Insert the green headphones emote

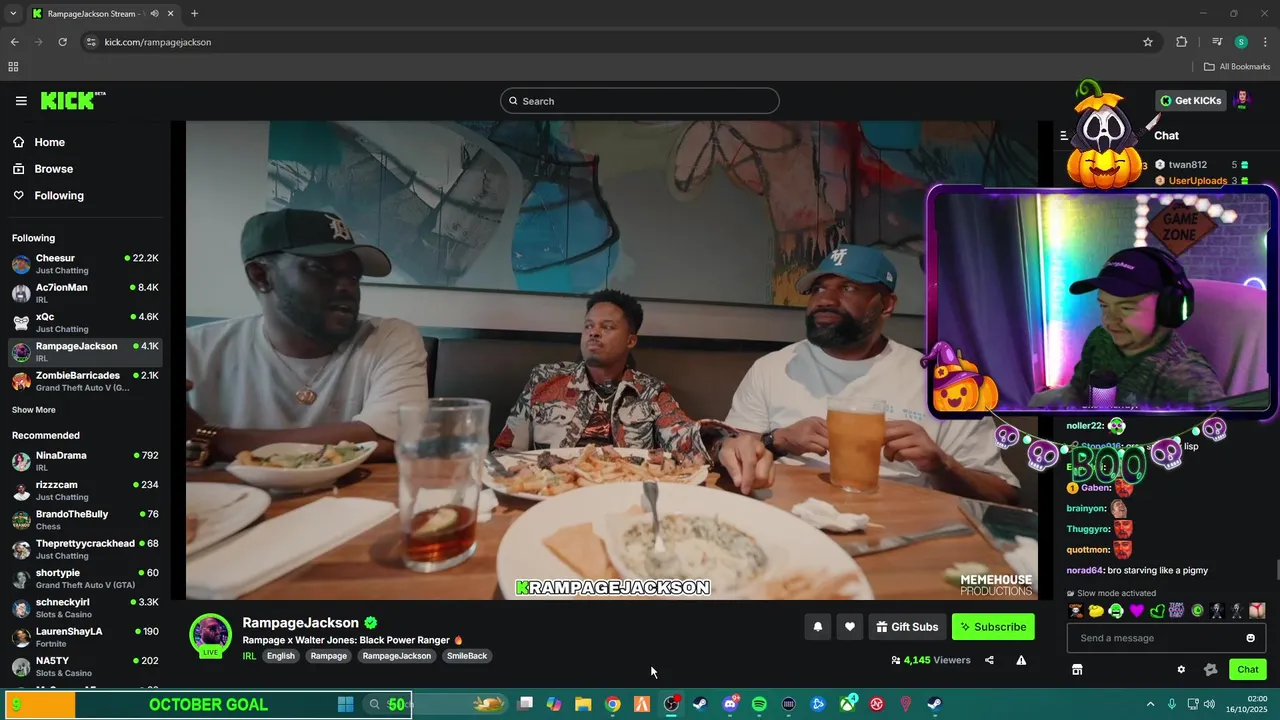click(x=1116, y=611)
